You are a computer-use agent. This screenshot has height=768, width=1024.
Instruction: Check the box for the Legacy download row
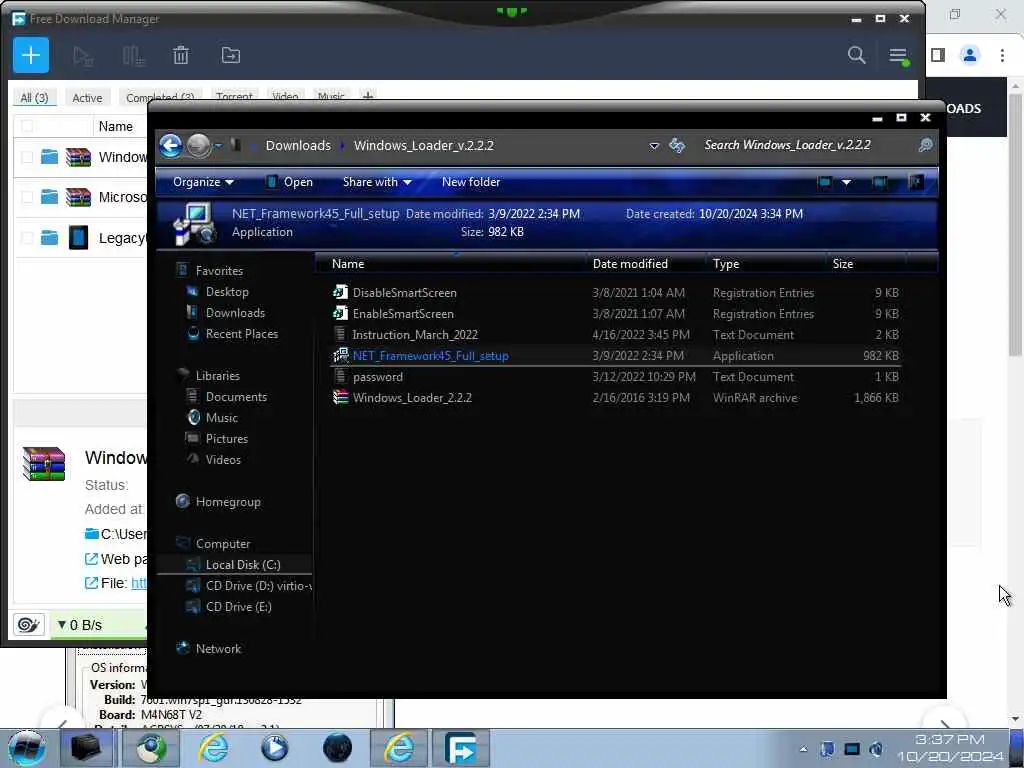pos(27,238)
